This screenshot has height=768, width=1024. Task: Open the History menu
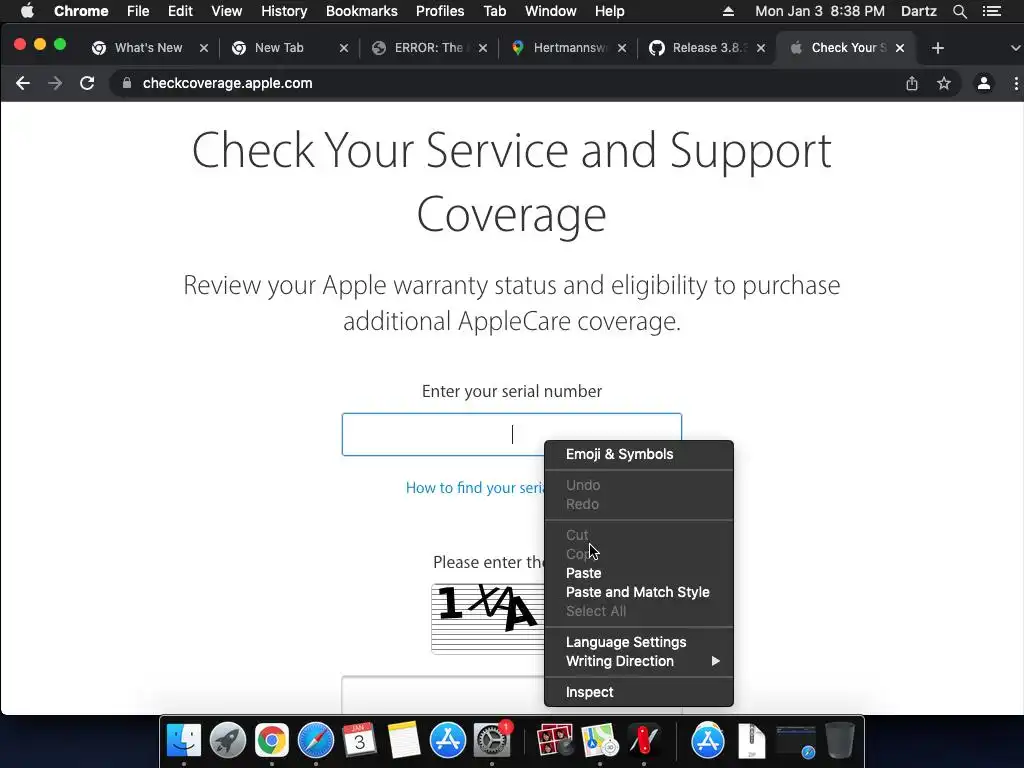tap(283, 11)
